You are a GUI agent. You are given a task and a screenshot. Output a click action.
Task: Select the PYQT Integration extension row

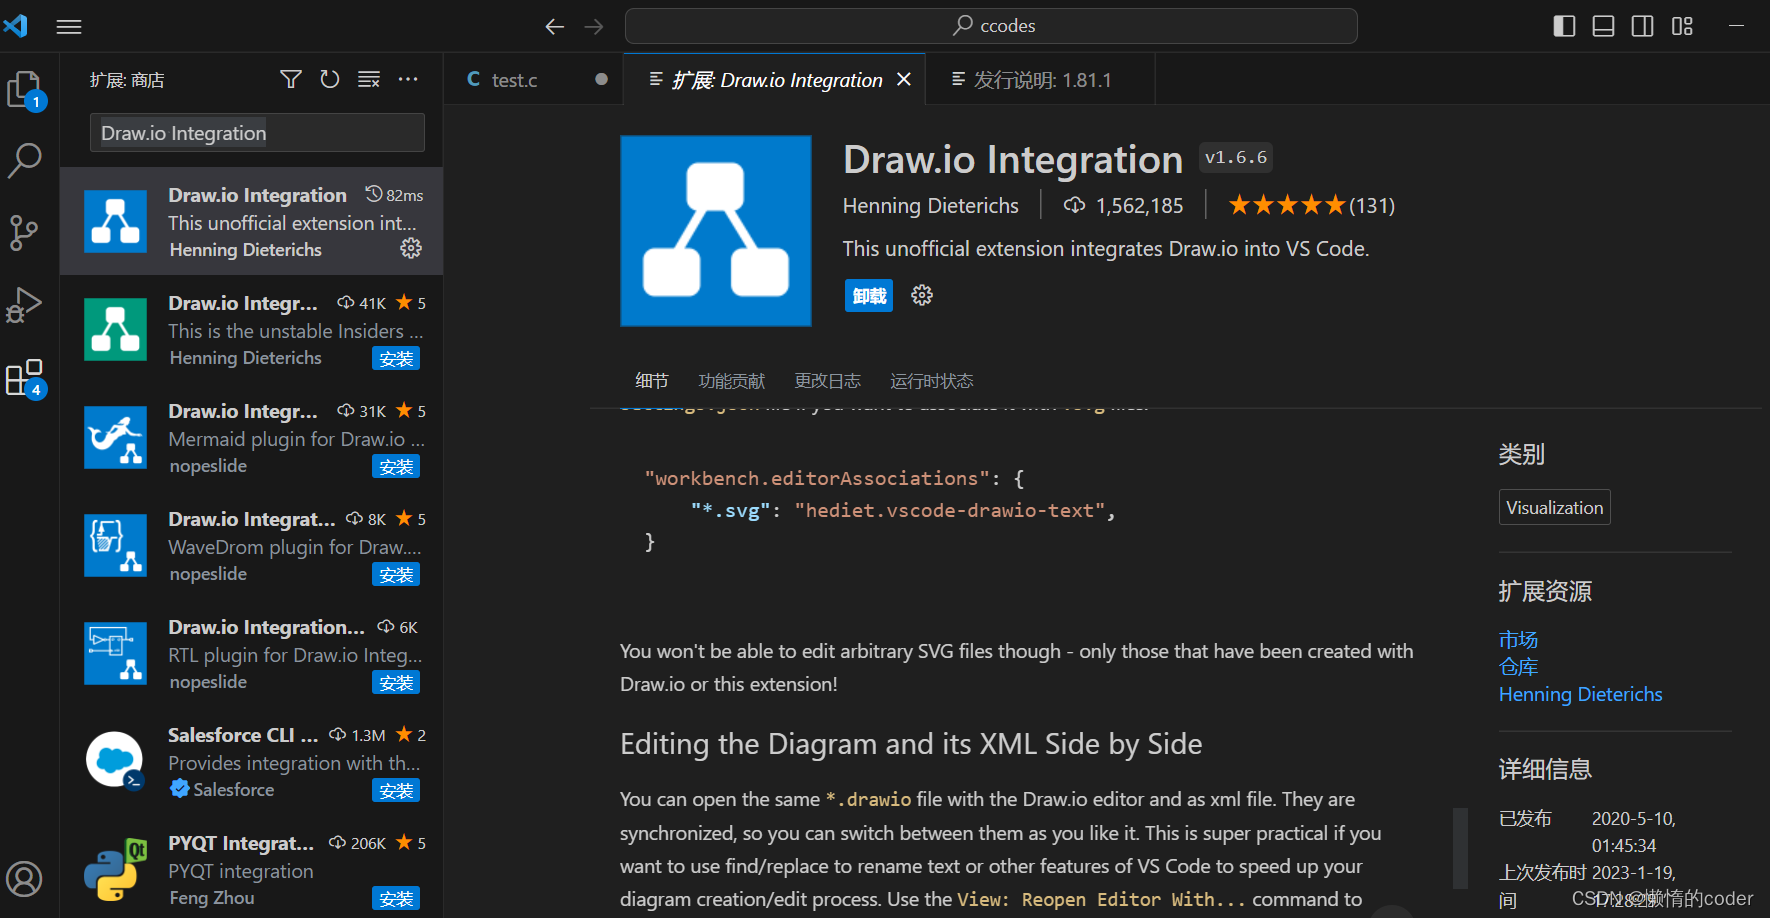pos(251,867)
